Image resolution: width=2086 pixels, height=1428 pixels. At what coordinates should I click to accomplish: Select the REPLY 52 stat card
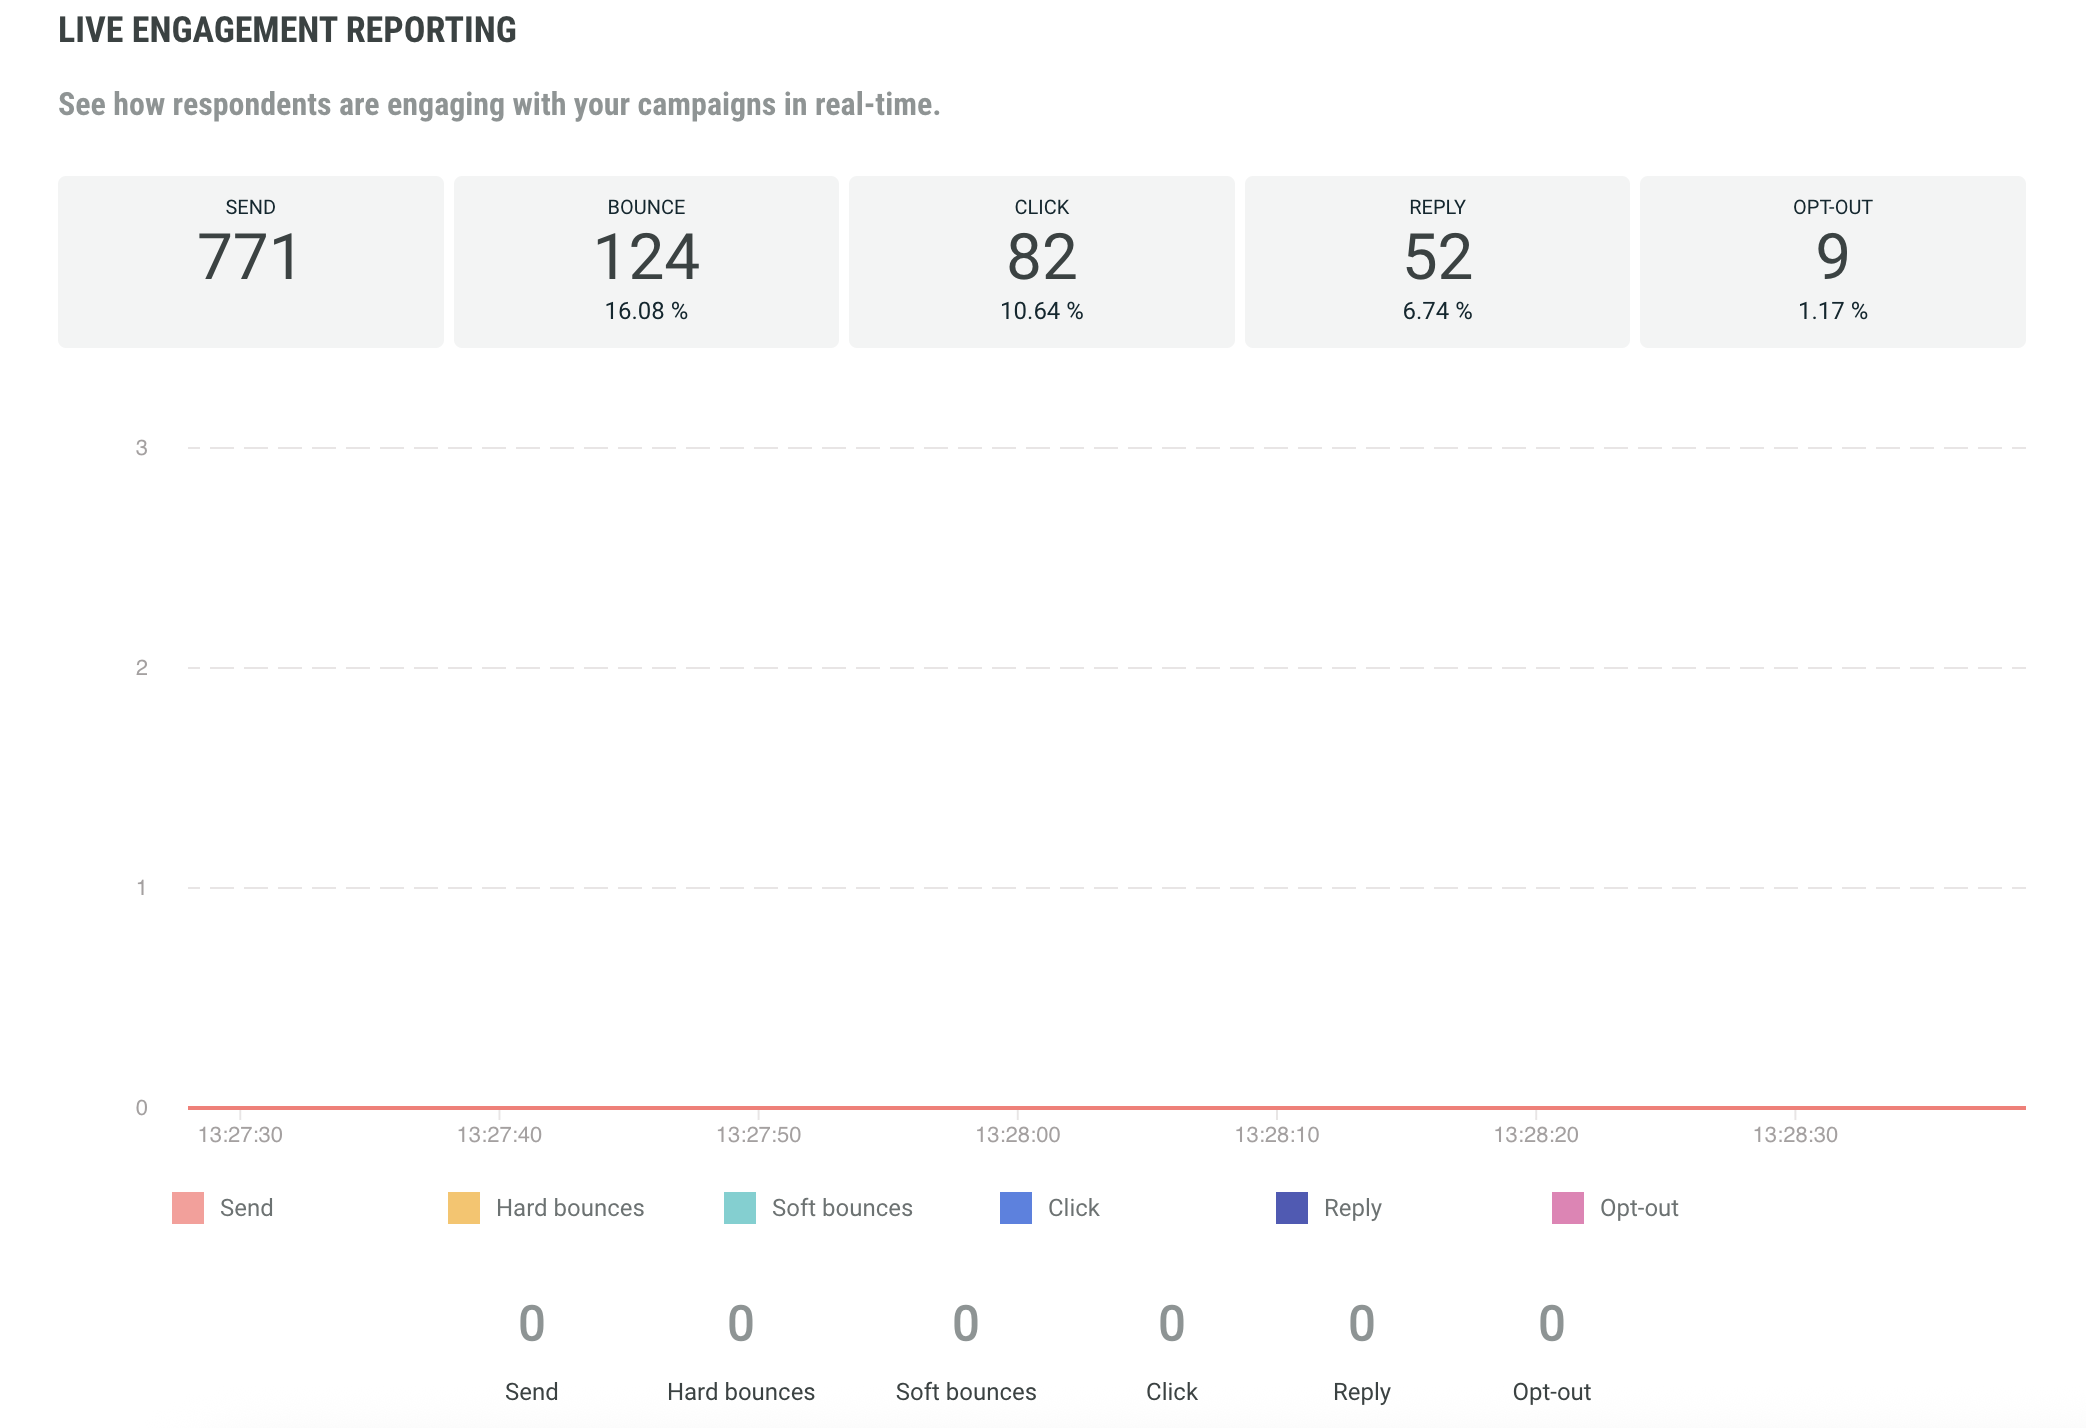[x=1437, y=262]
